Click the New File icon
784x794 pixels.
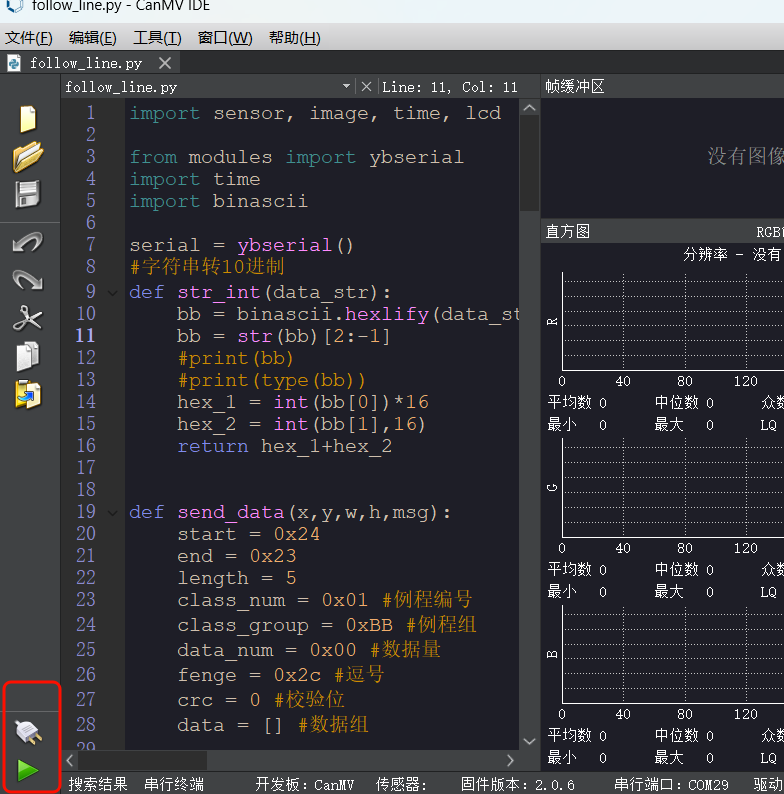pos(28,119)
